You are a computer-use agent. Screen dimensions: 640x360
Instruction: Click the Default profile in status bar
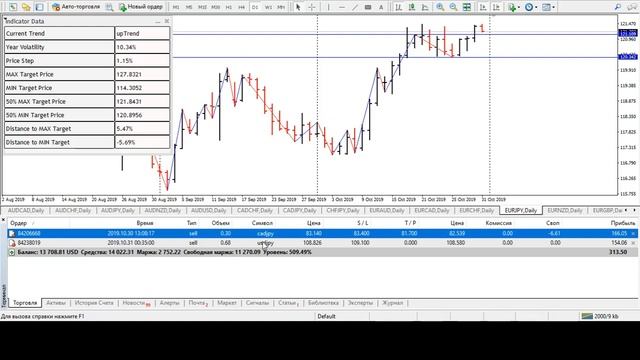click(327, 316)
